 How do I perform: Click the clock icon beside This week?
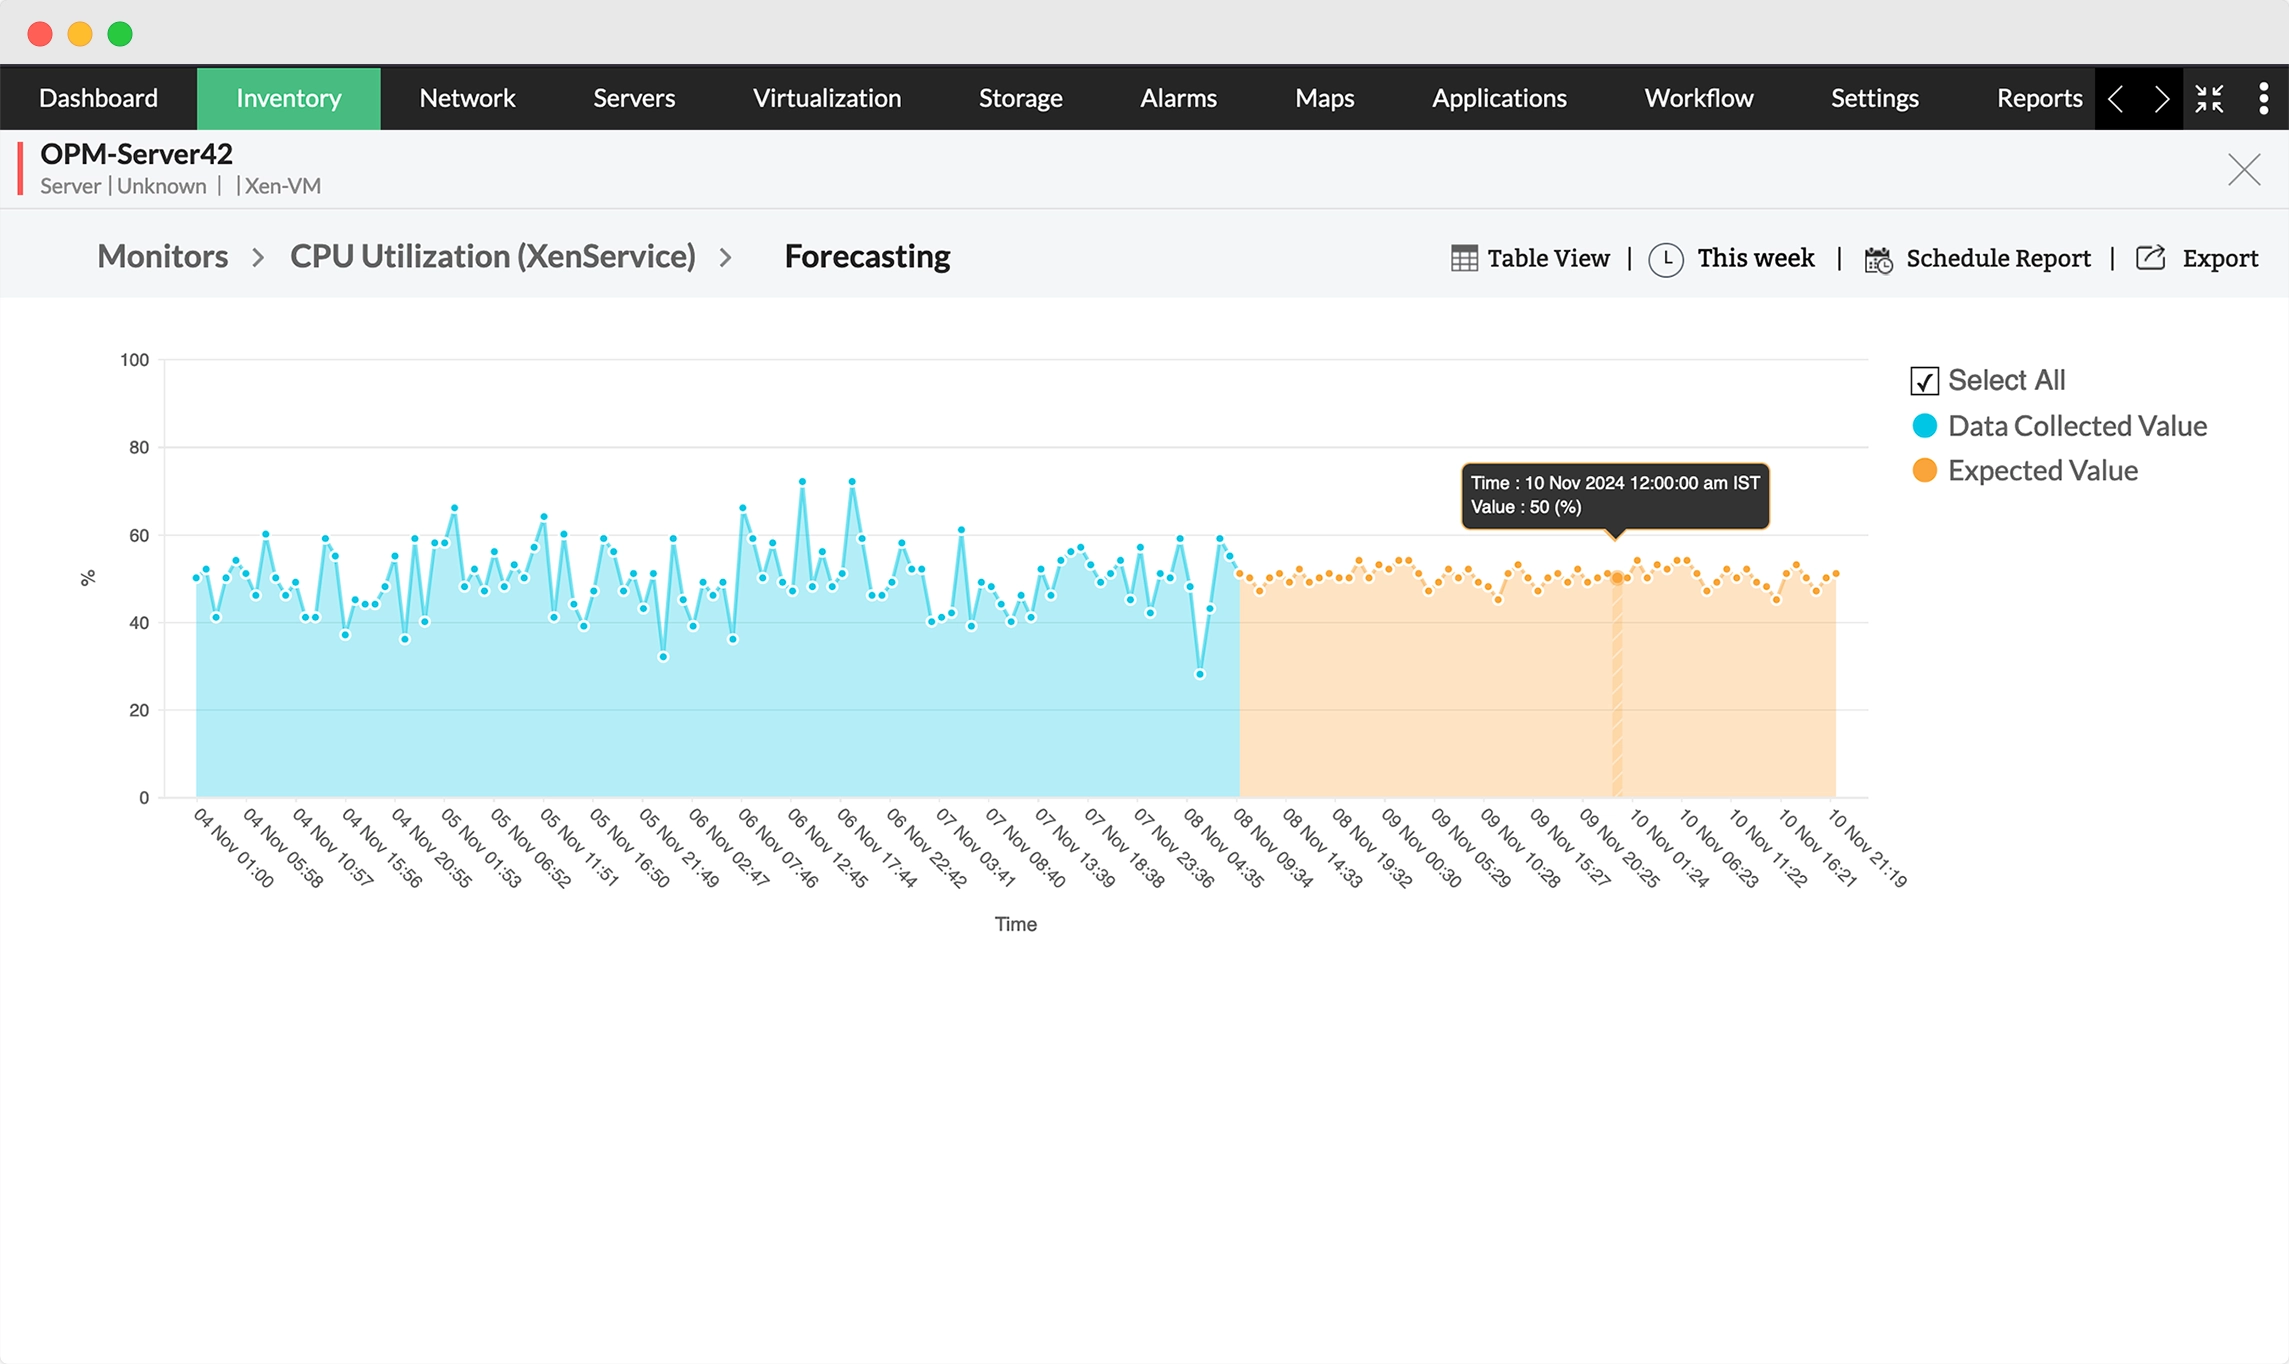coord(1665,259)
